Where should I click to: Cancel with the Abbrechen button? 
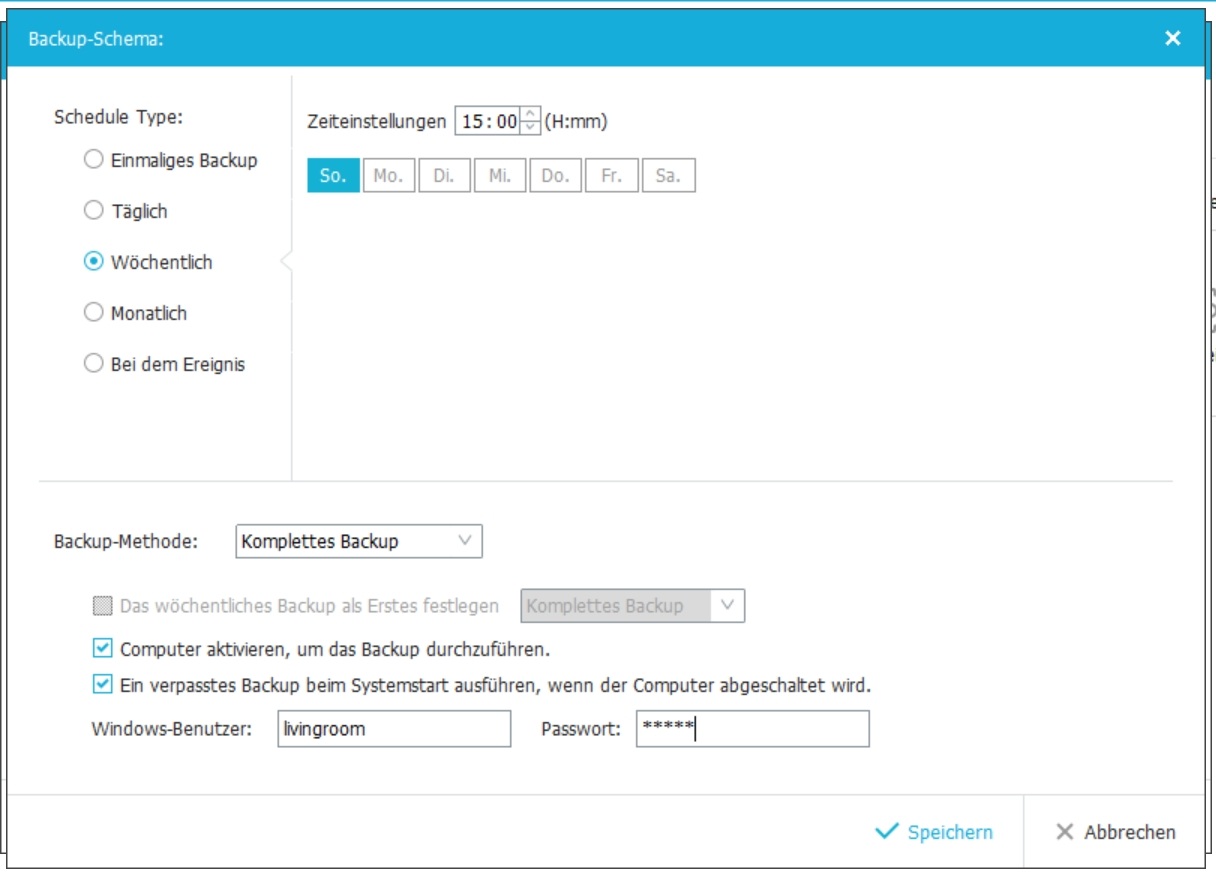click(x=1115, y=832)
